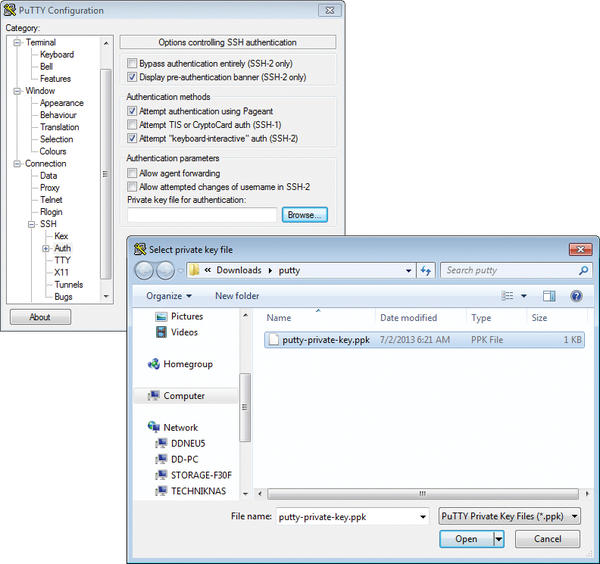Enable Attempt TIS or CryptoCard auth
The width and height of the screenshot is (600, 564).
(x=132, y=124)
